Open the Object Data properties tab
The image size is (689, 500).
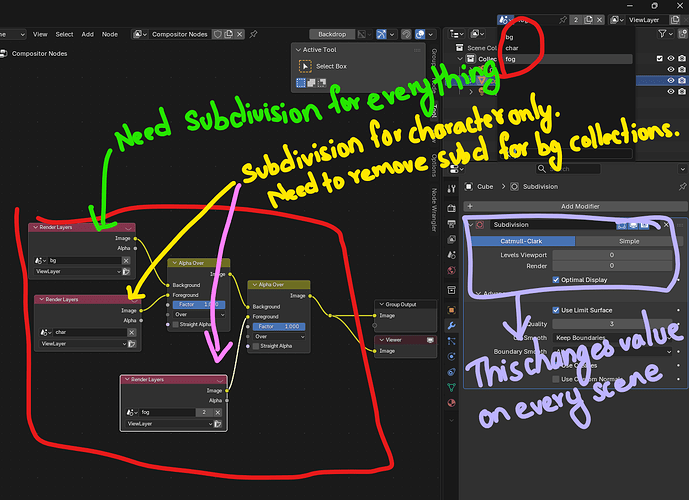451,387
